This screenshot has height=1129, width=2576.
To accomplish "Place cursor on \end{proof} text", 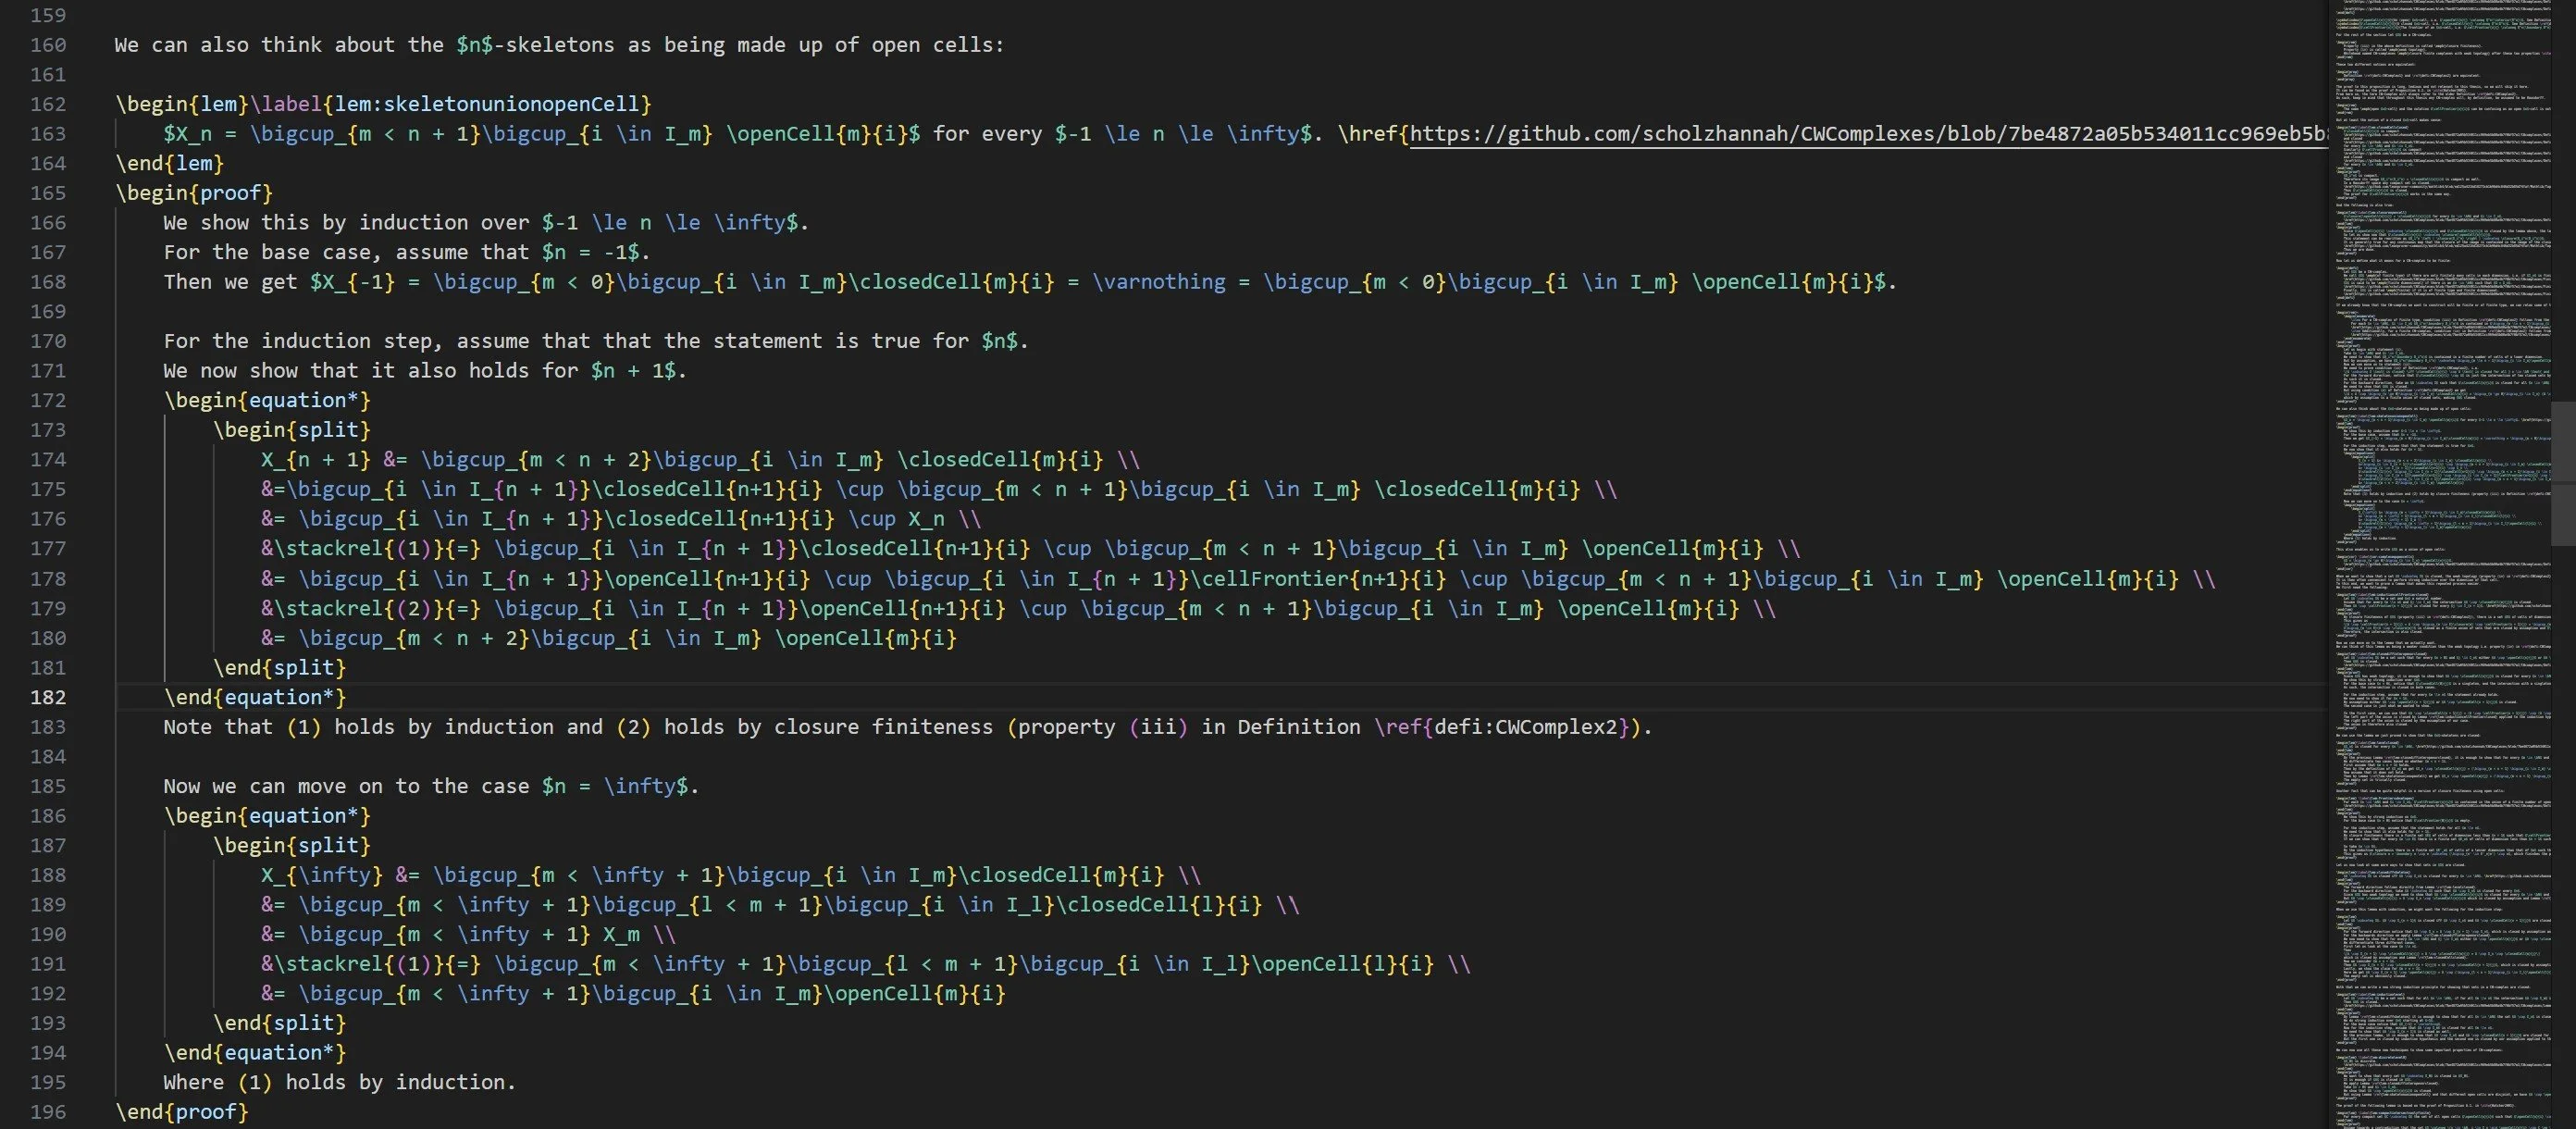I will [182, 1112].
